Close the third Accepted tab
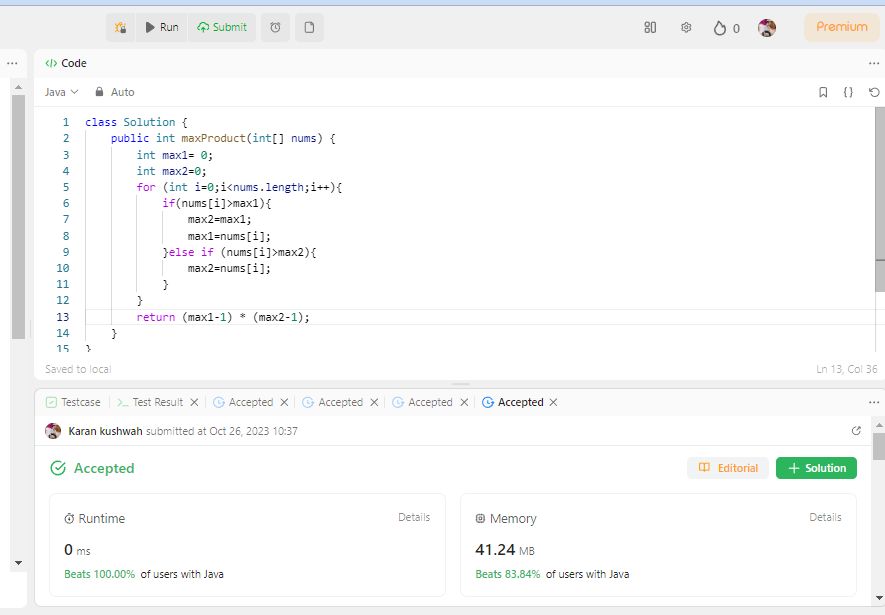The width and height of the screenshot is (885, 615). 464,402
